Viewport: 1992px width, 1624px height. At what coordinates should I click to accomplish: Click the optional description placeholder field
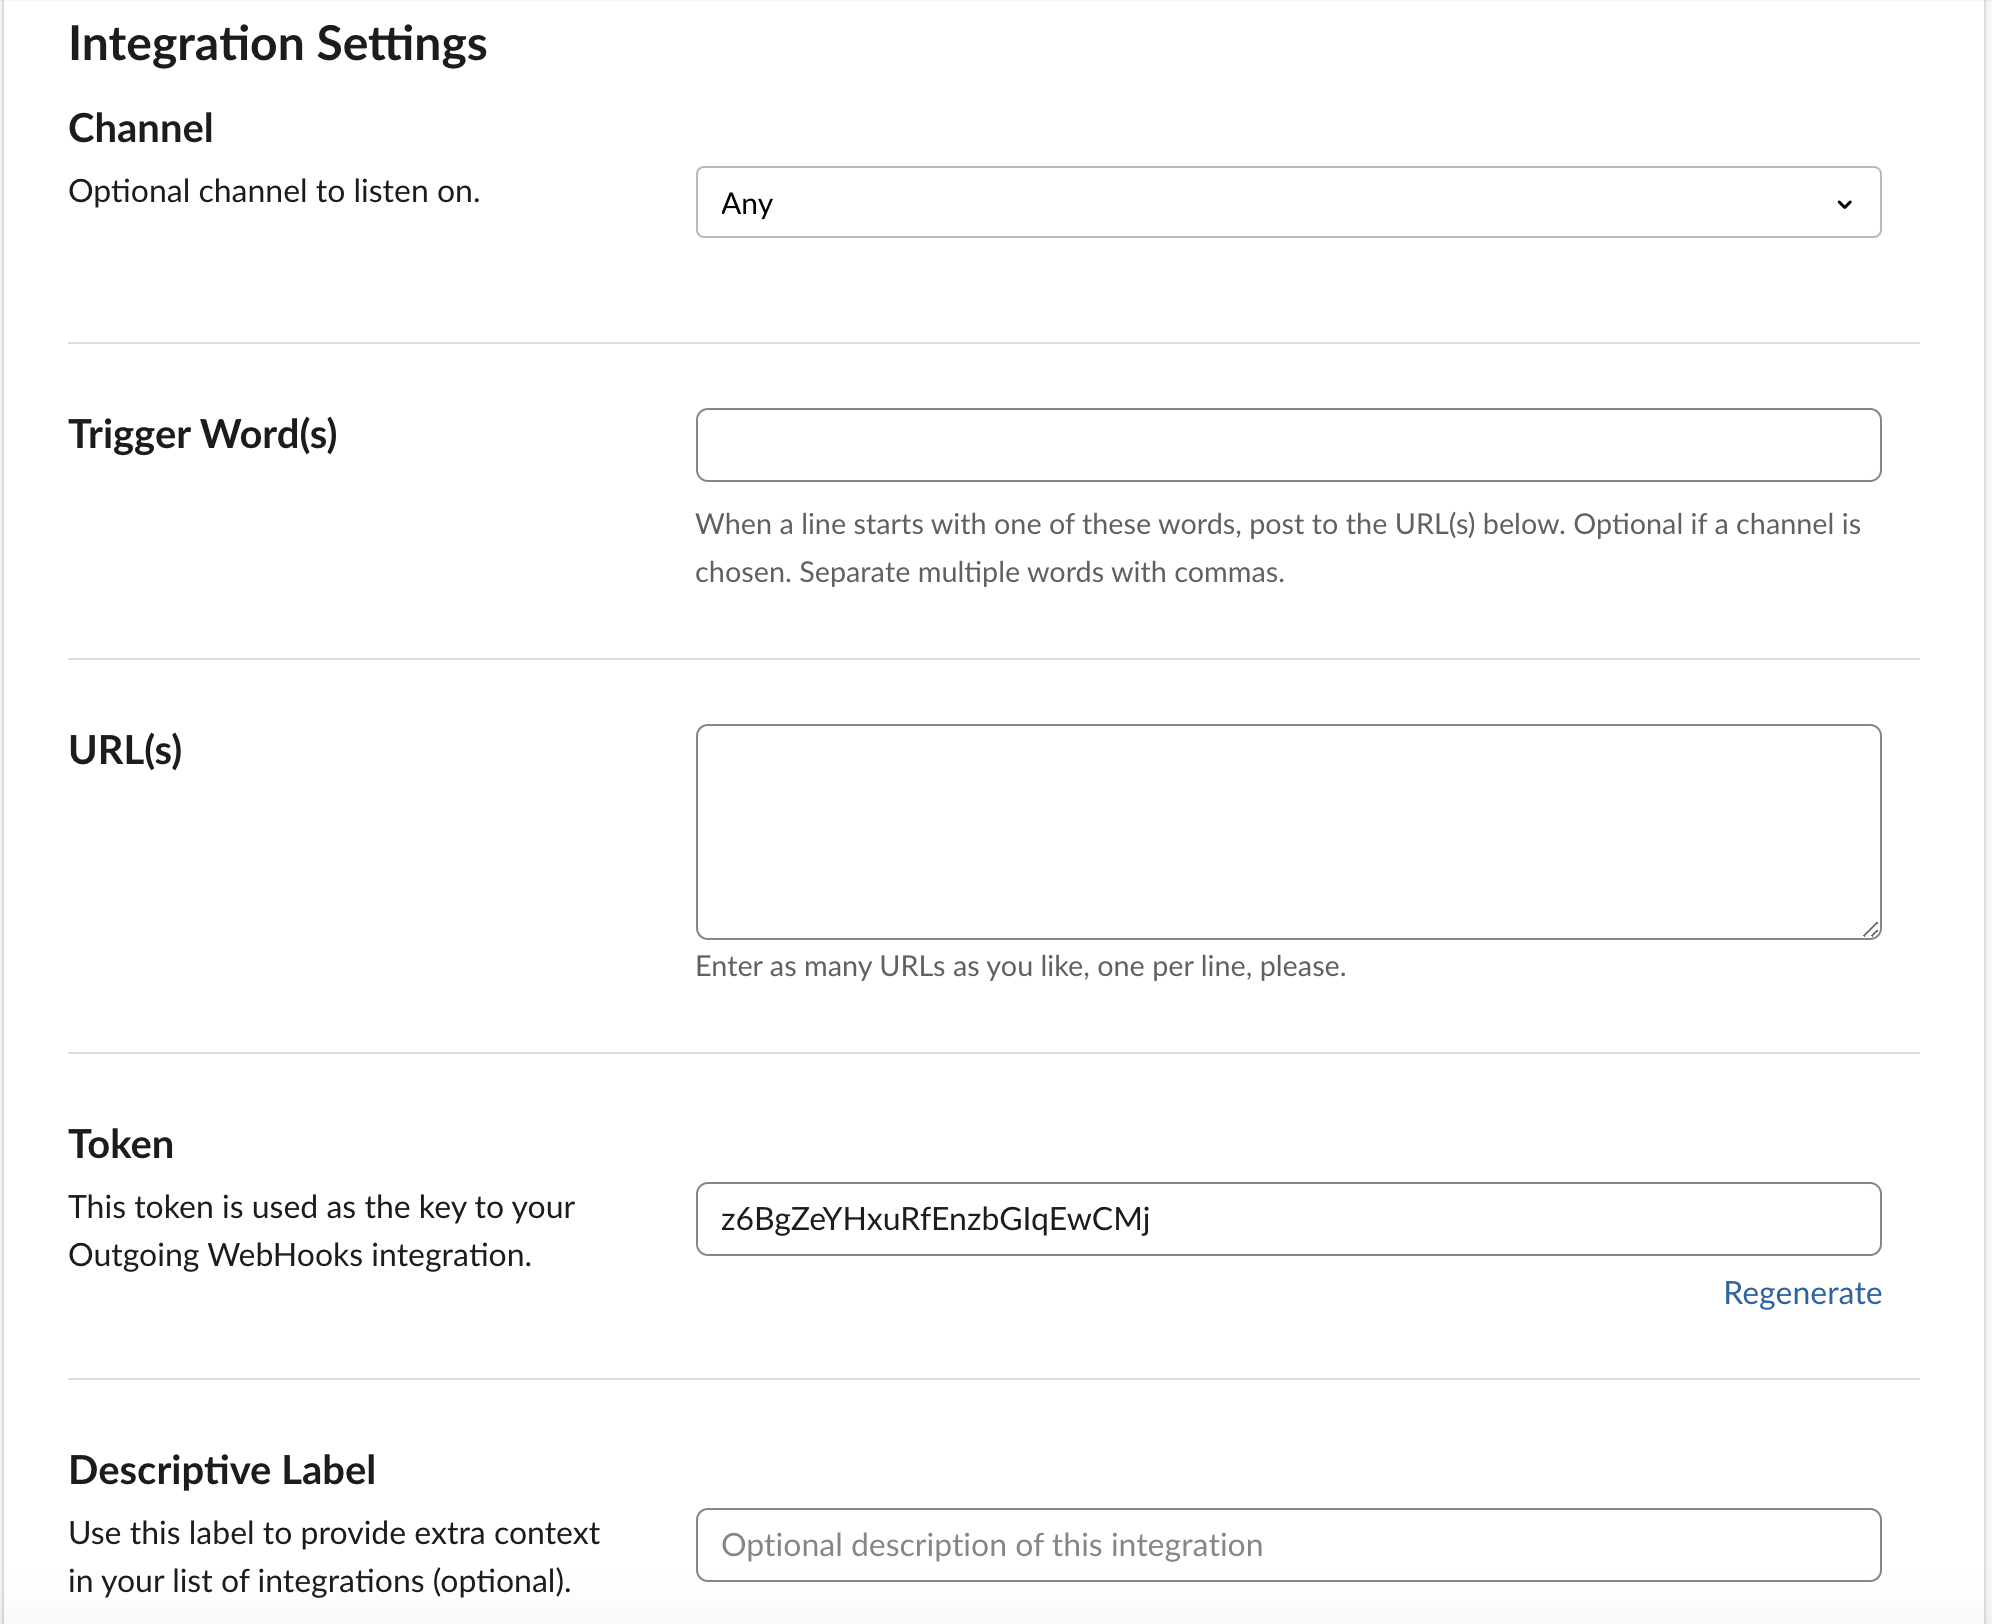click(1288, 1545)
